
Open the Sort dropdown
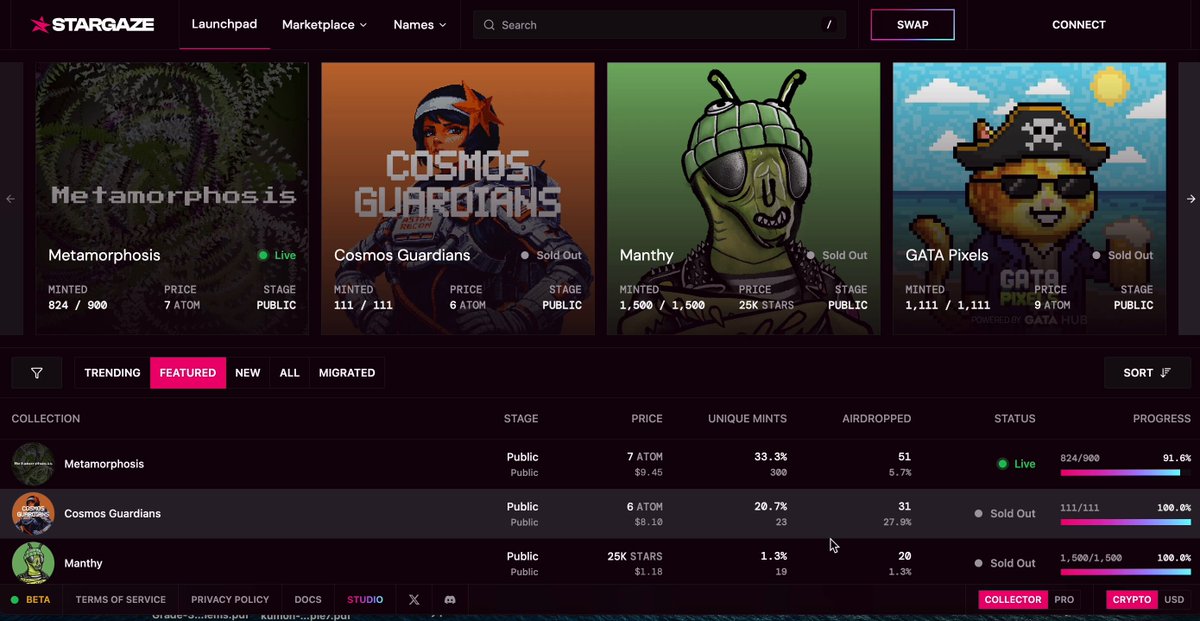1147,373
